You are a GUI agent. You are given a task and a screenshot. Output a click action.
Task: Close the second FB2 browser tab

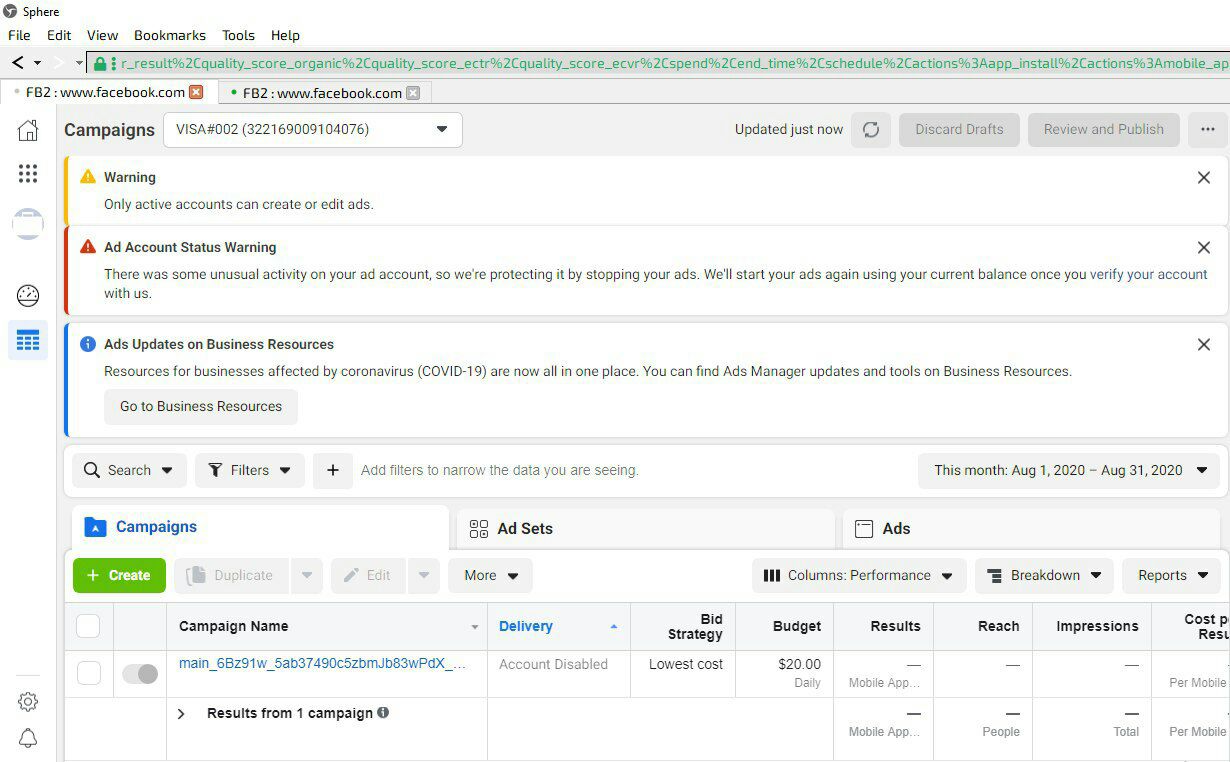tap(413, 93)
